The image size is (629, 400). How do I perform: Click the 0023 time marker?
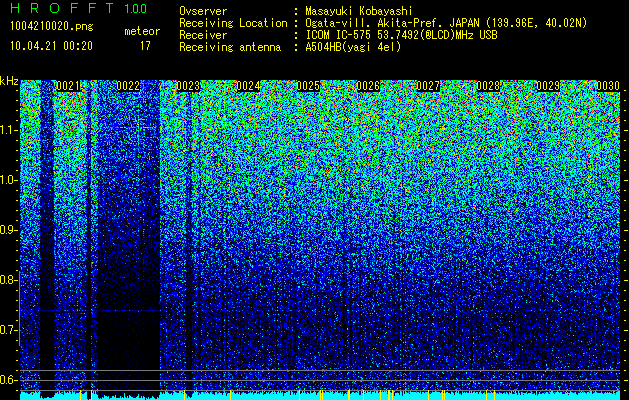[x=188, y=86]
